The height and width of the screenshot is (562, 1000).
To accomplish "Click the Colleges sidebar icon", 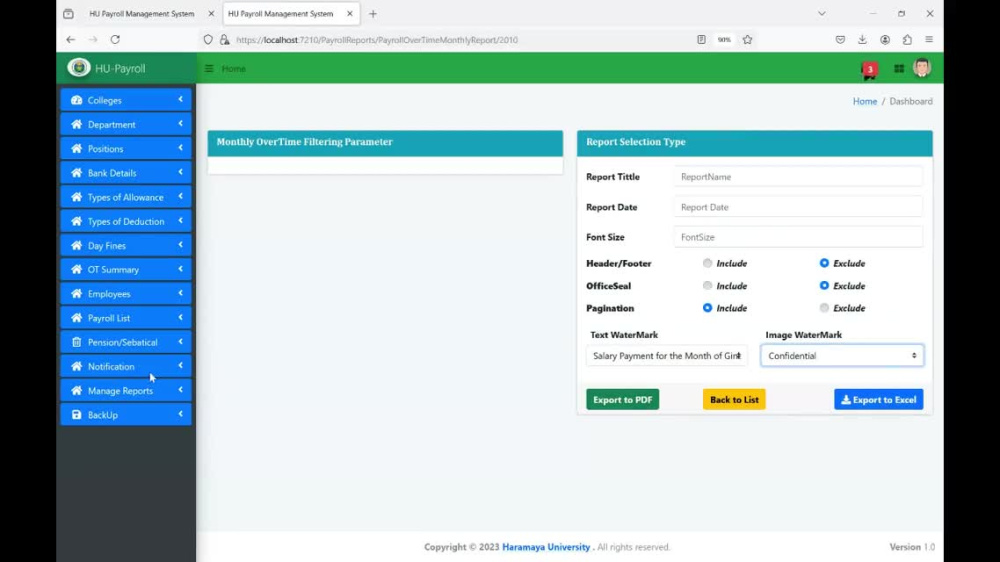I will [x=77, y=100].
